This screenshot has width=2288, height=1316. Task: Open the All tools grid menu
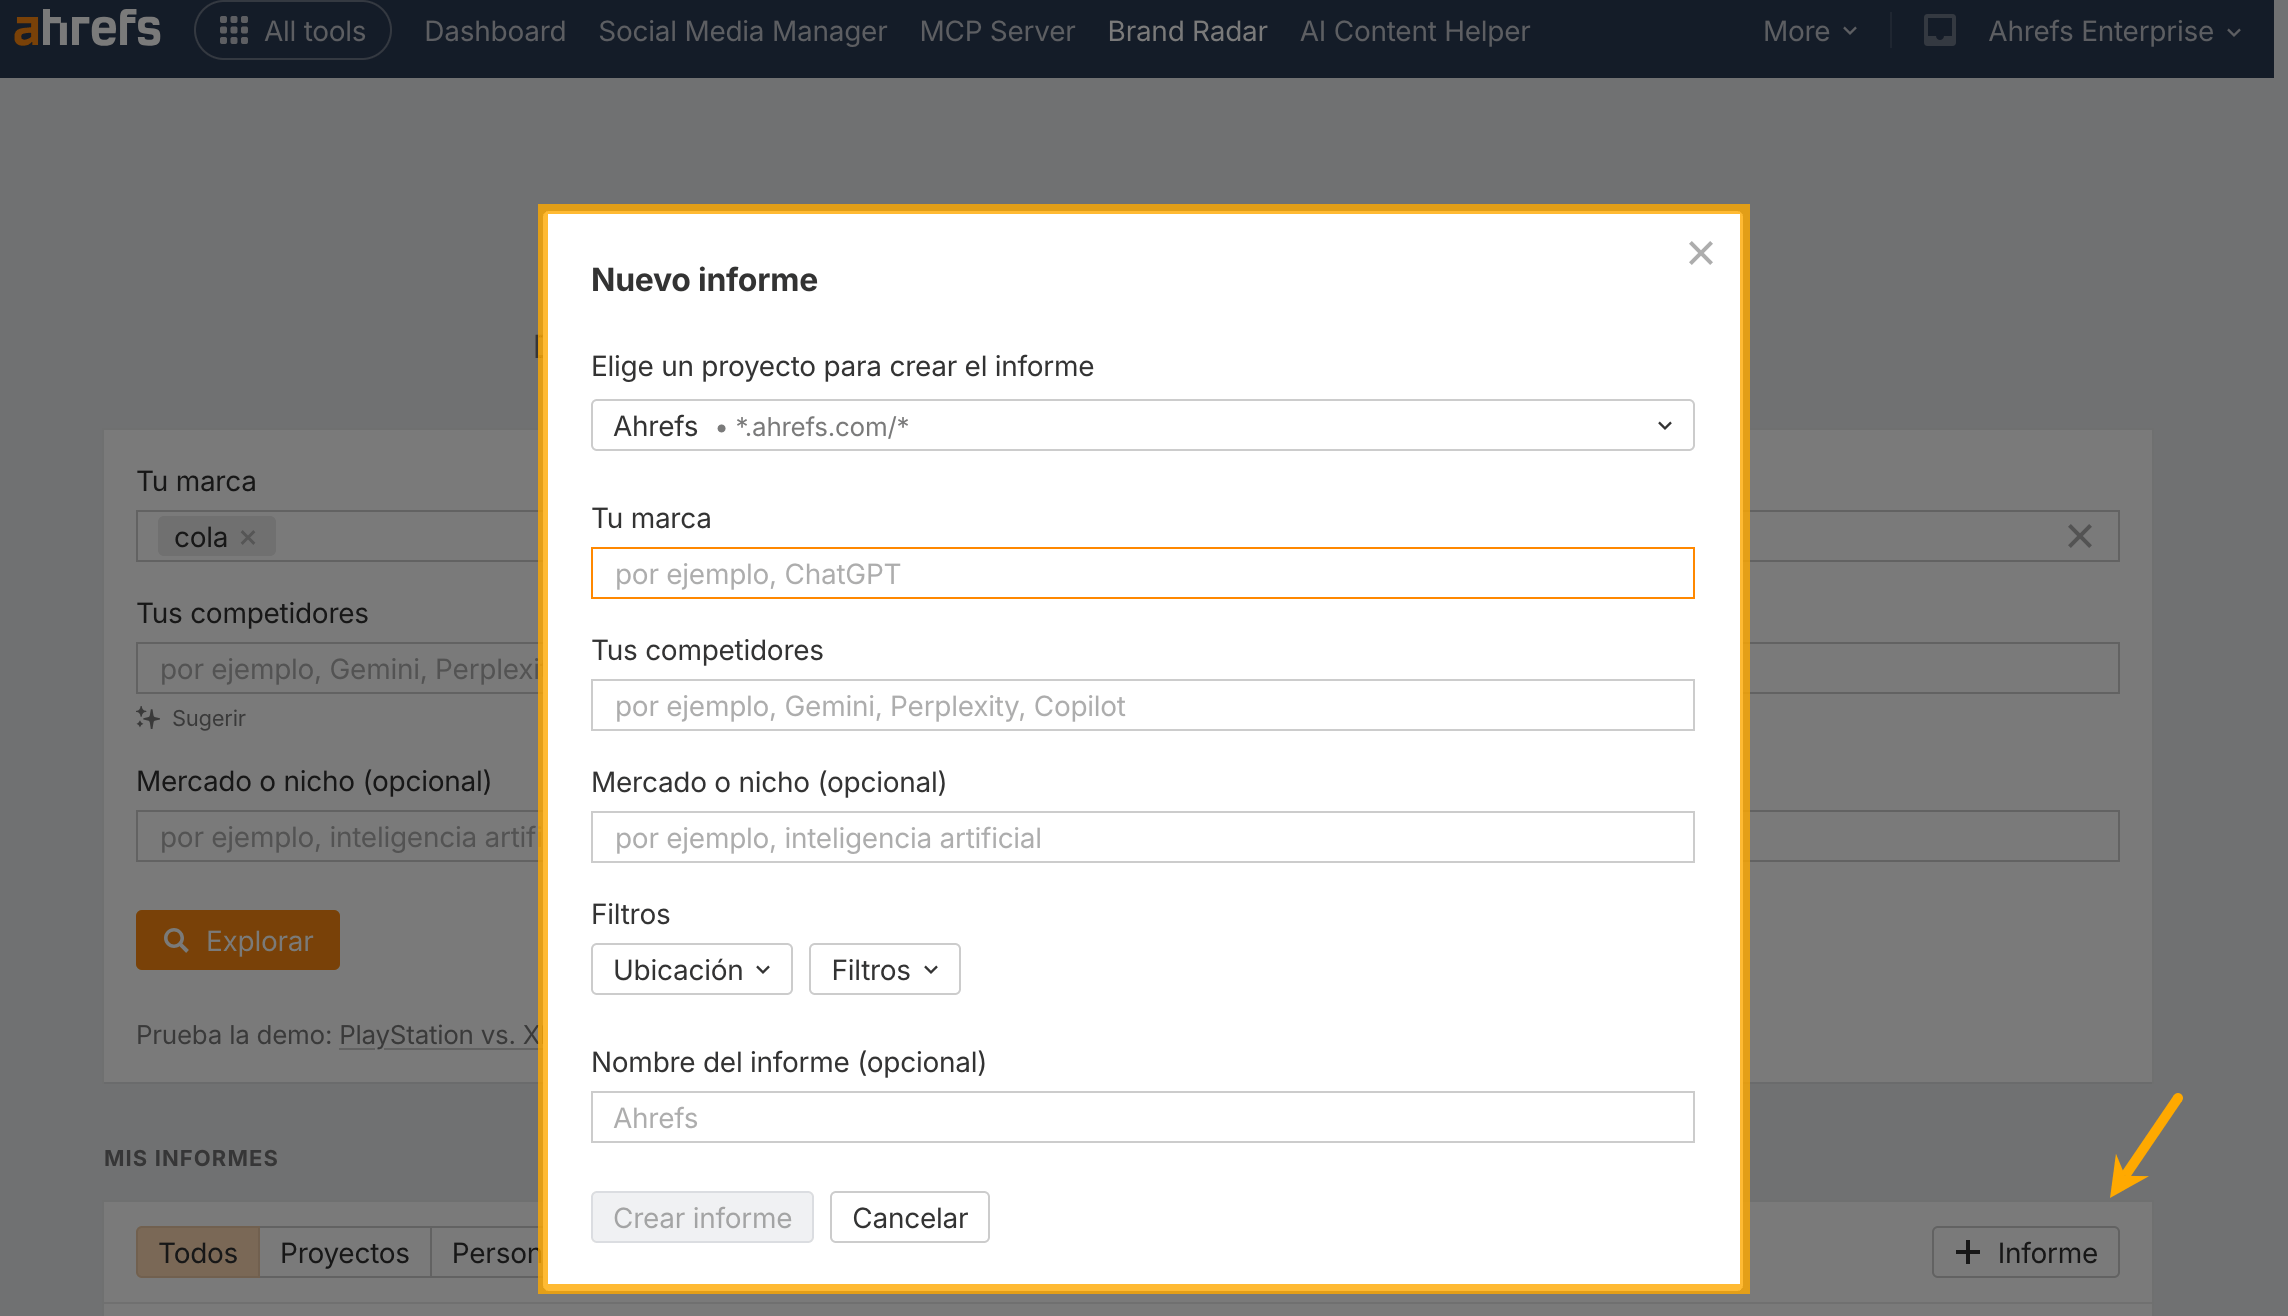click(292, 31)
